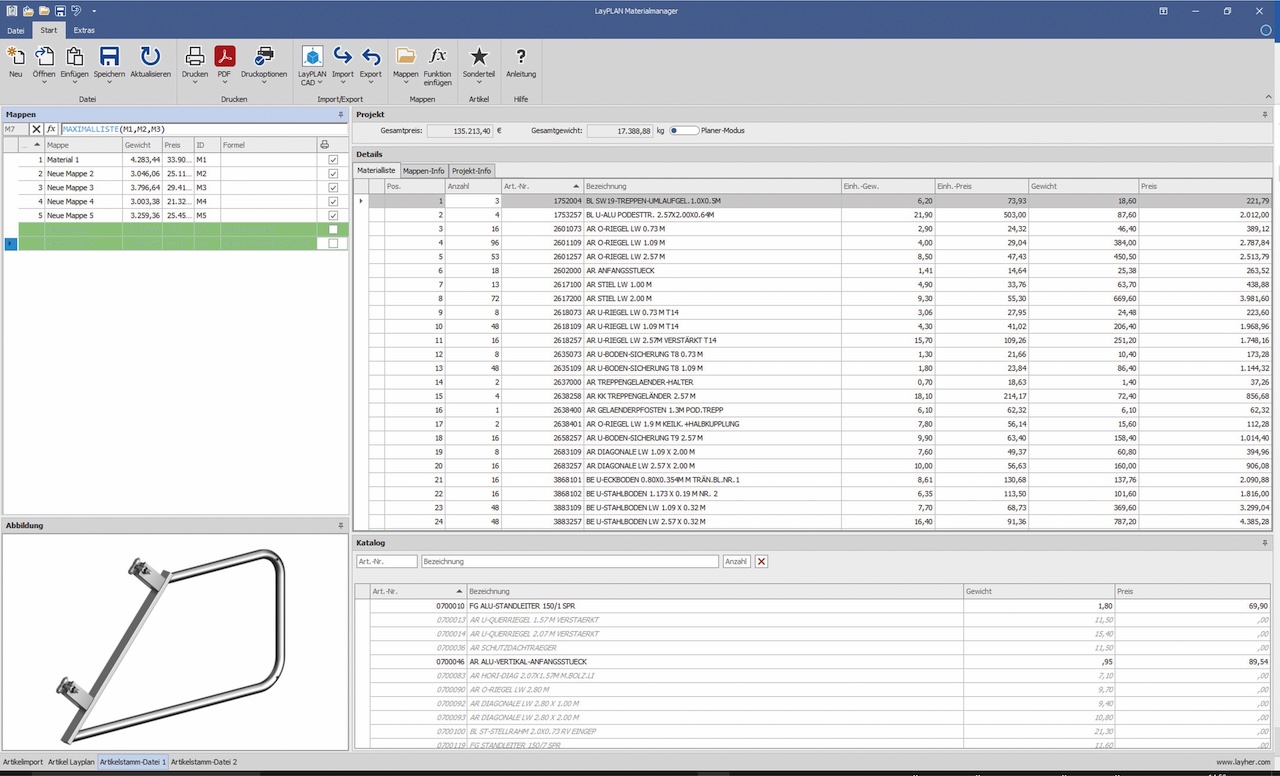Expand the Speichern dropdown arrow
Screen dimensions: 1280x776
pos(109,83)
